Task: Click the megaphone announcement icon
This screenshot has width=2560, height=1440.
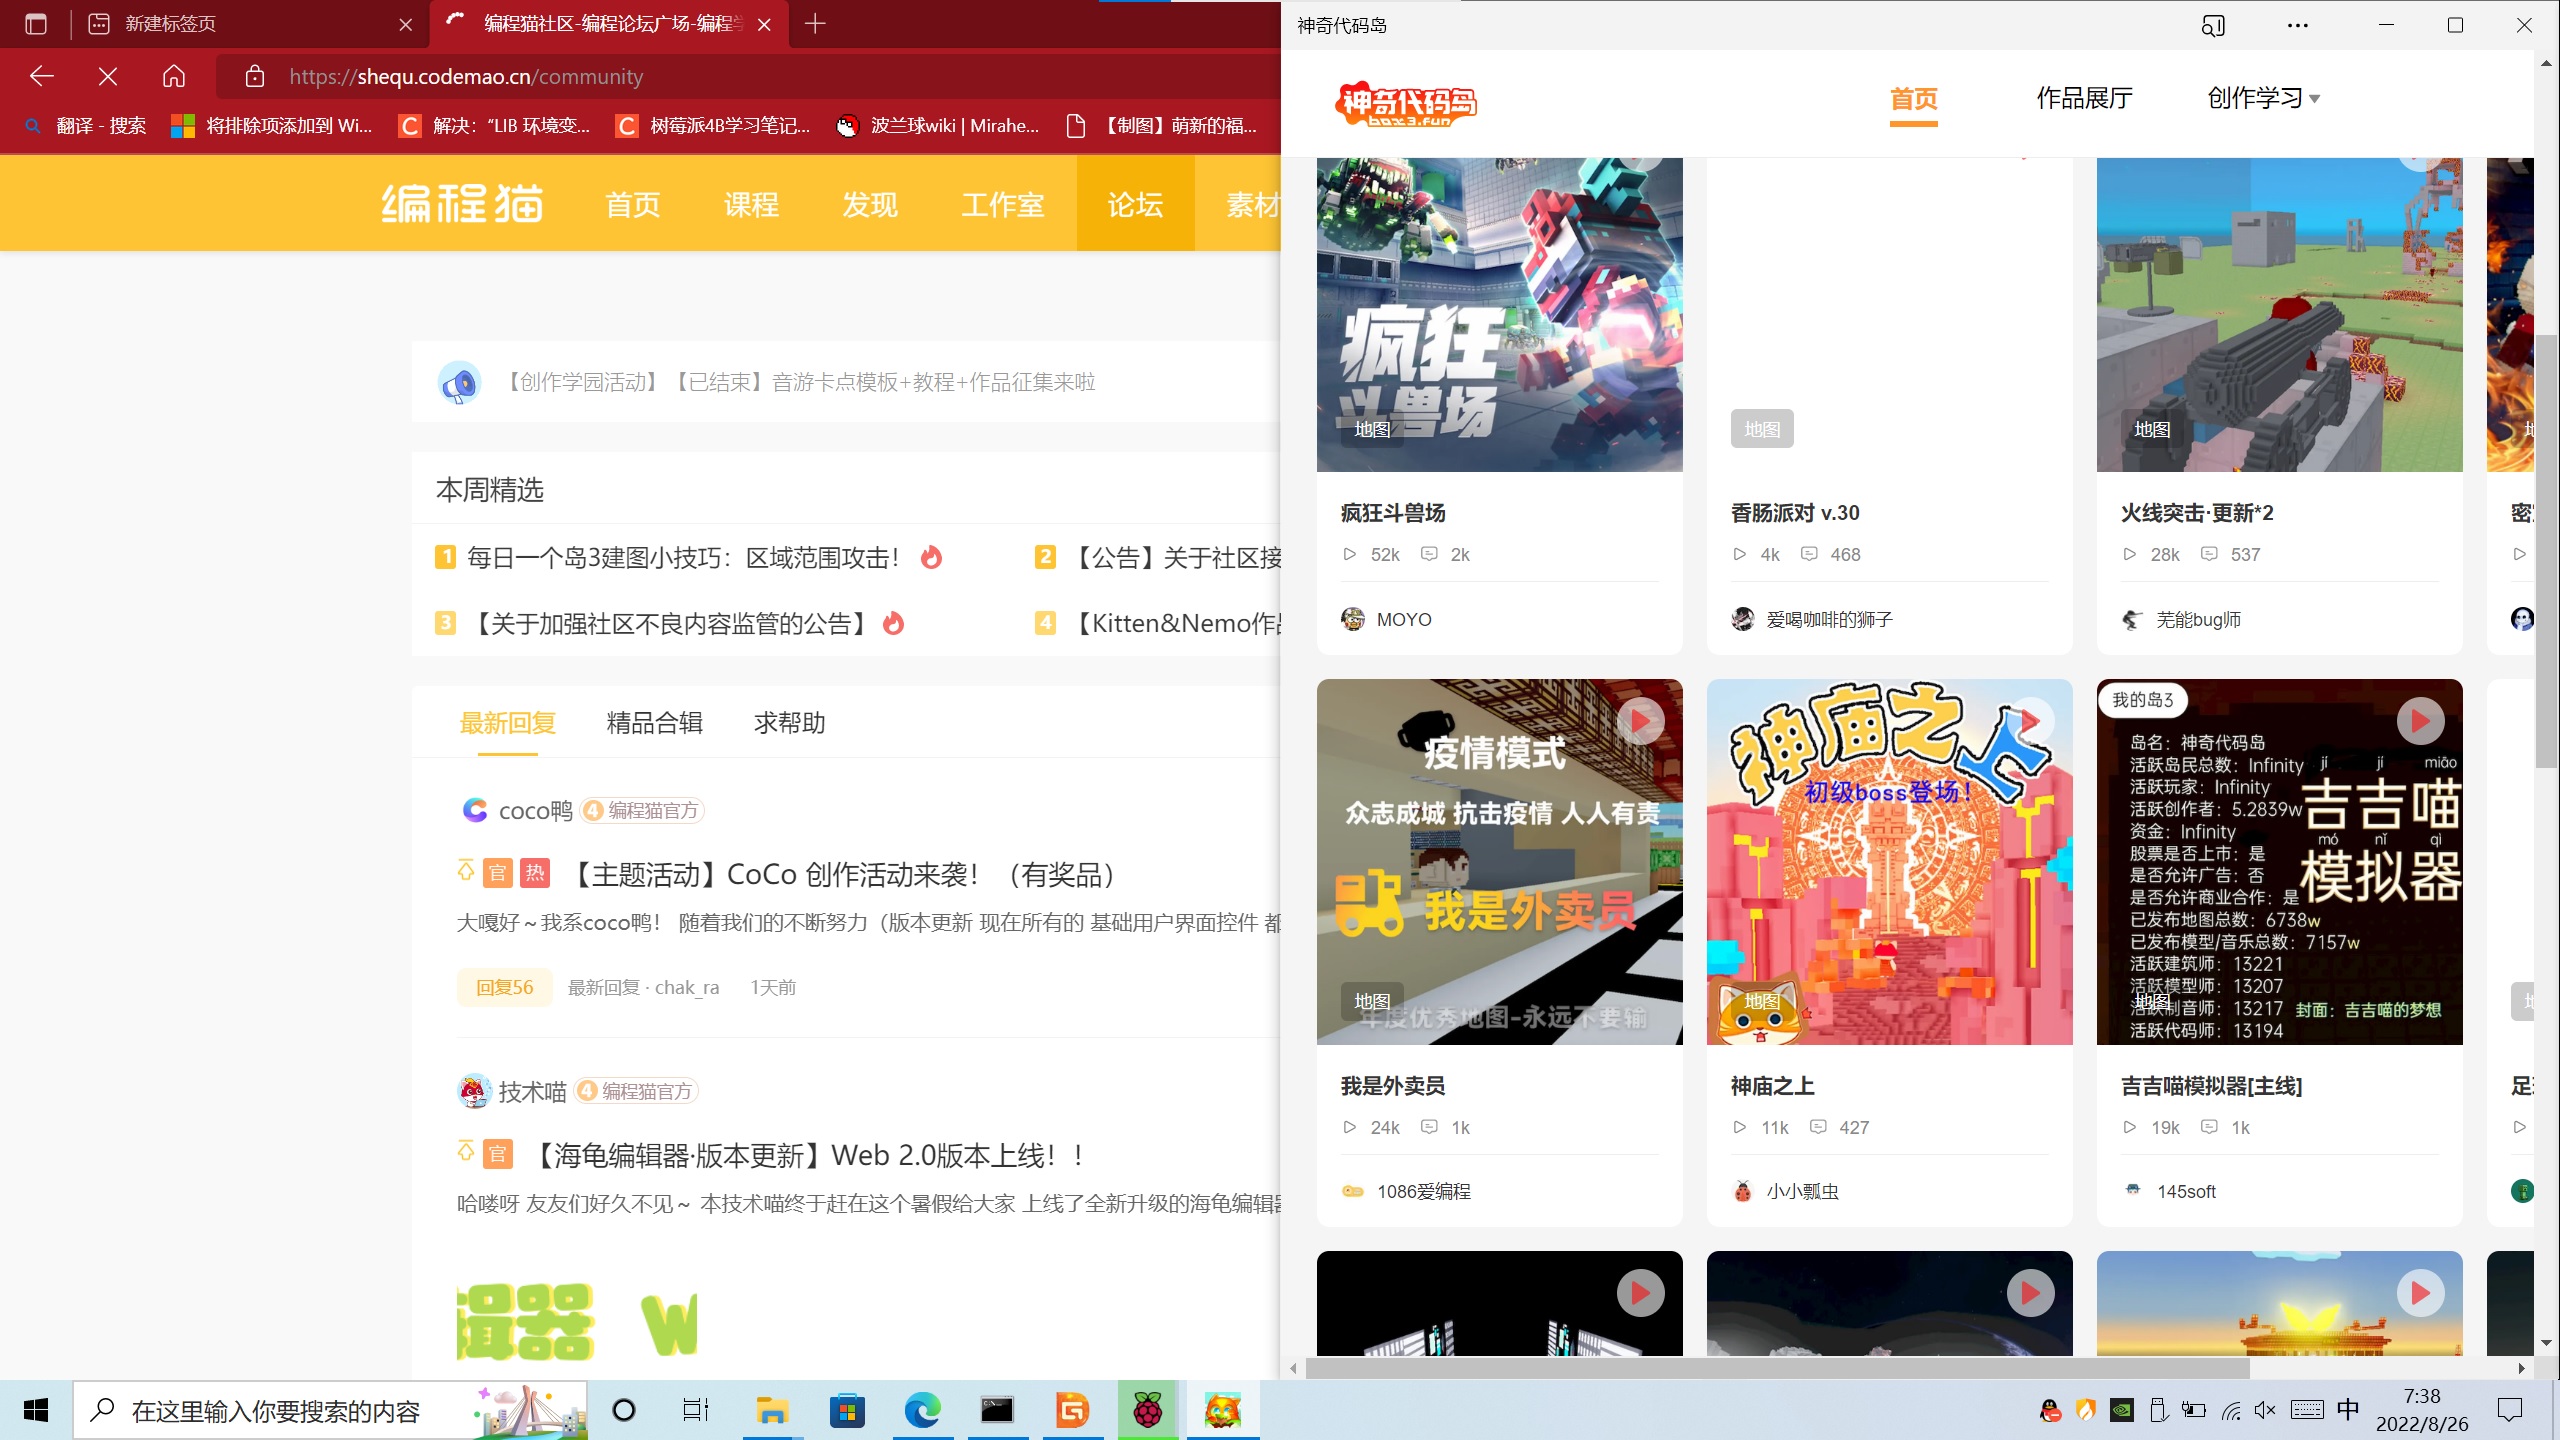Action: tap(460, 383)
